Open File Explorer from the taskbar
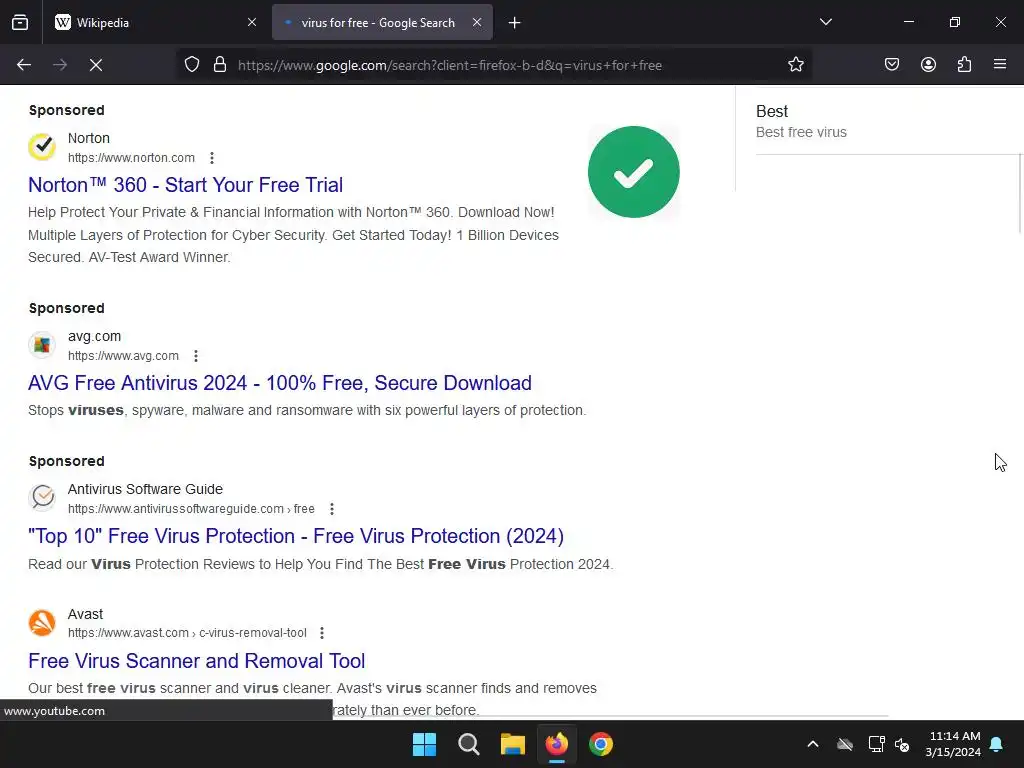Screen dimensions: 1024x768 pos(513,744)
